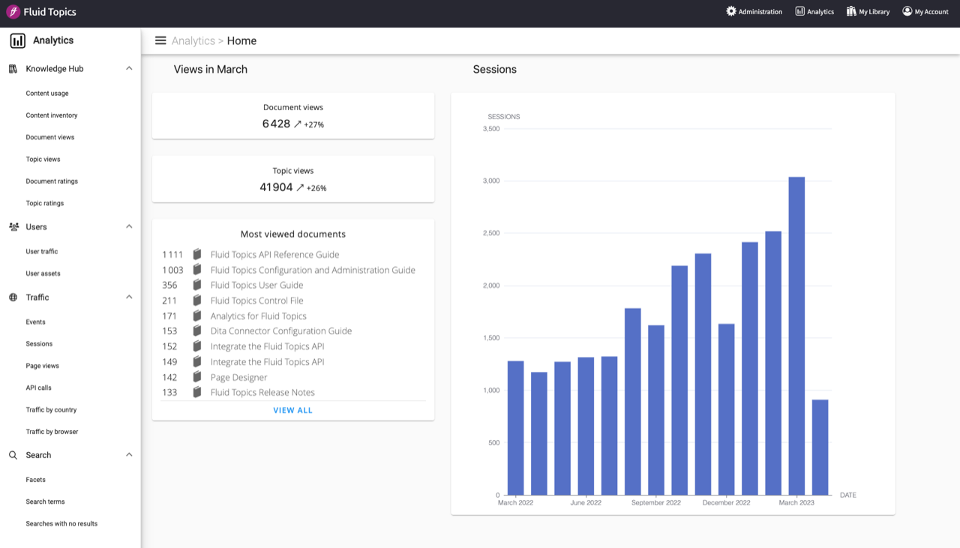
Task: Open Events under Traffic
Action: point(36,322)
